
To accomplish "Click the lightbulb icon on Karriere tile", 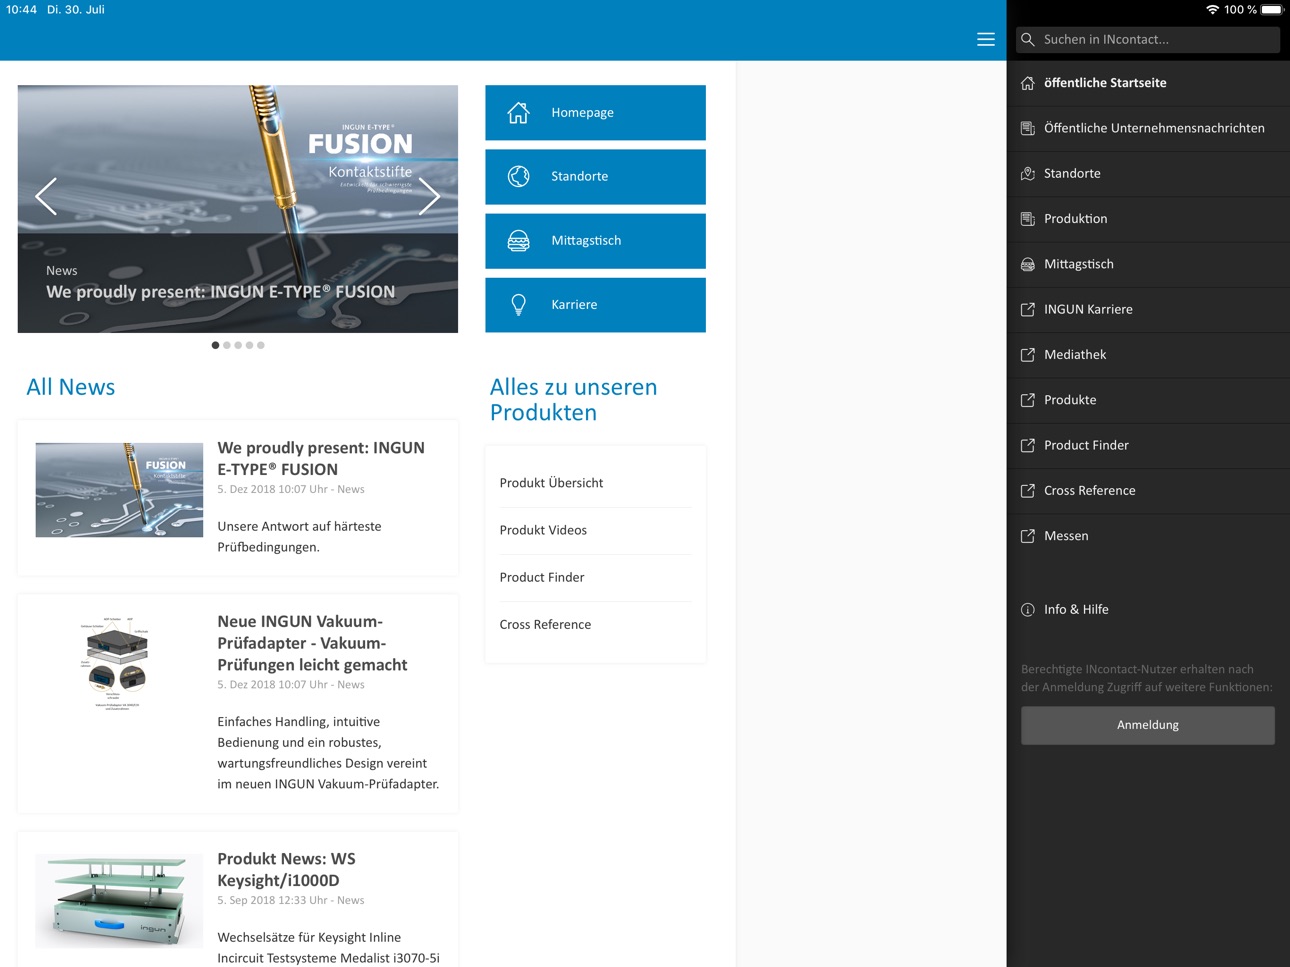I will tap(518, 305).
